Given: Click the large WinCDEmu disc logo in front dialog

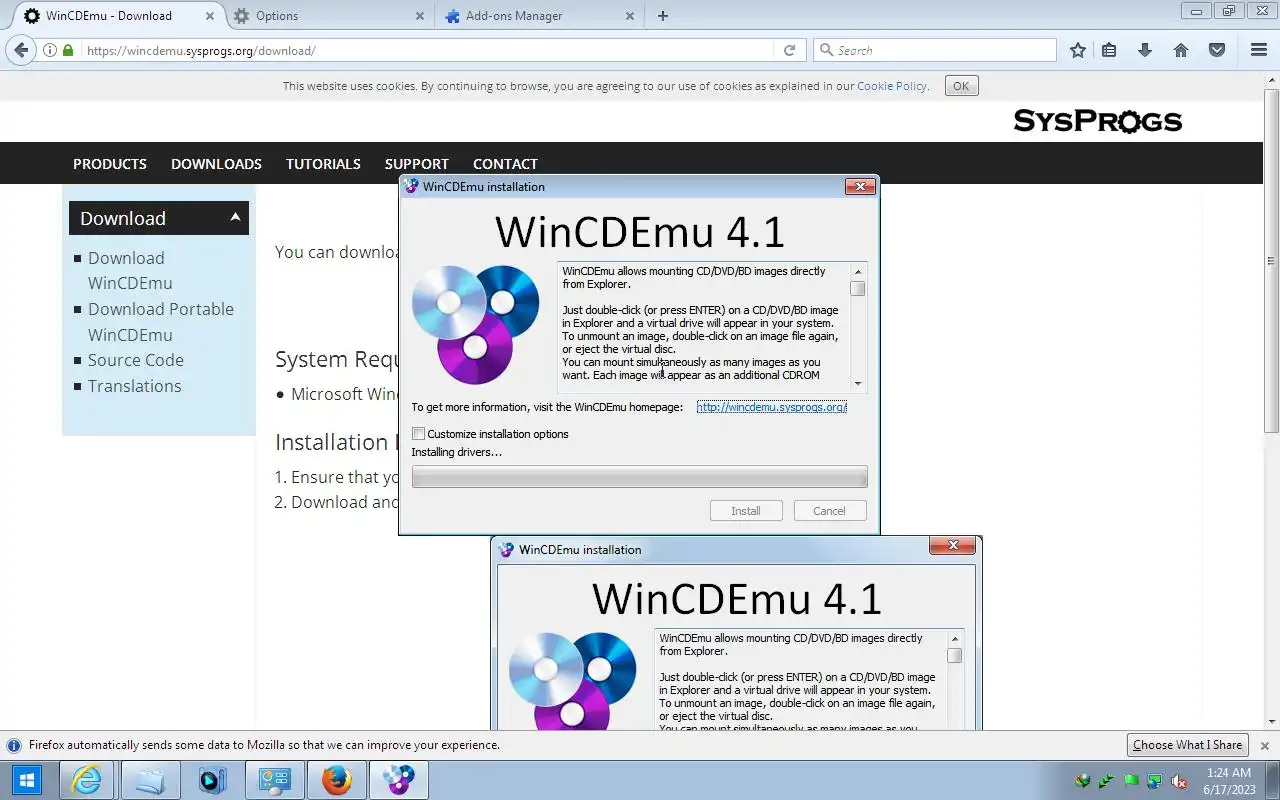Looking at the screenshot, I should point(476,324).
